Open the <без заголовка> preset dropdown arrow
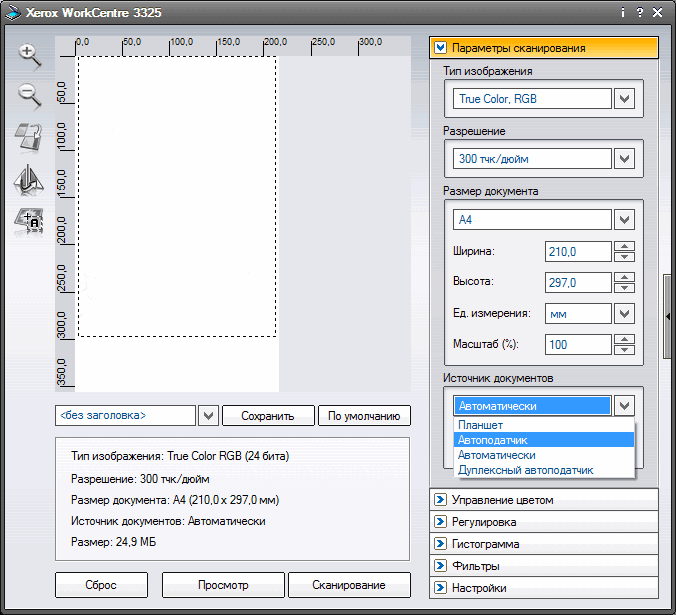676x615 pixels. (208, 415)
